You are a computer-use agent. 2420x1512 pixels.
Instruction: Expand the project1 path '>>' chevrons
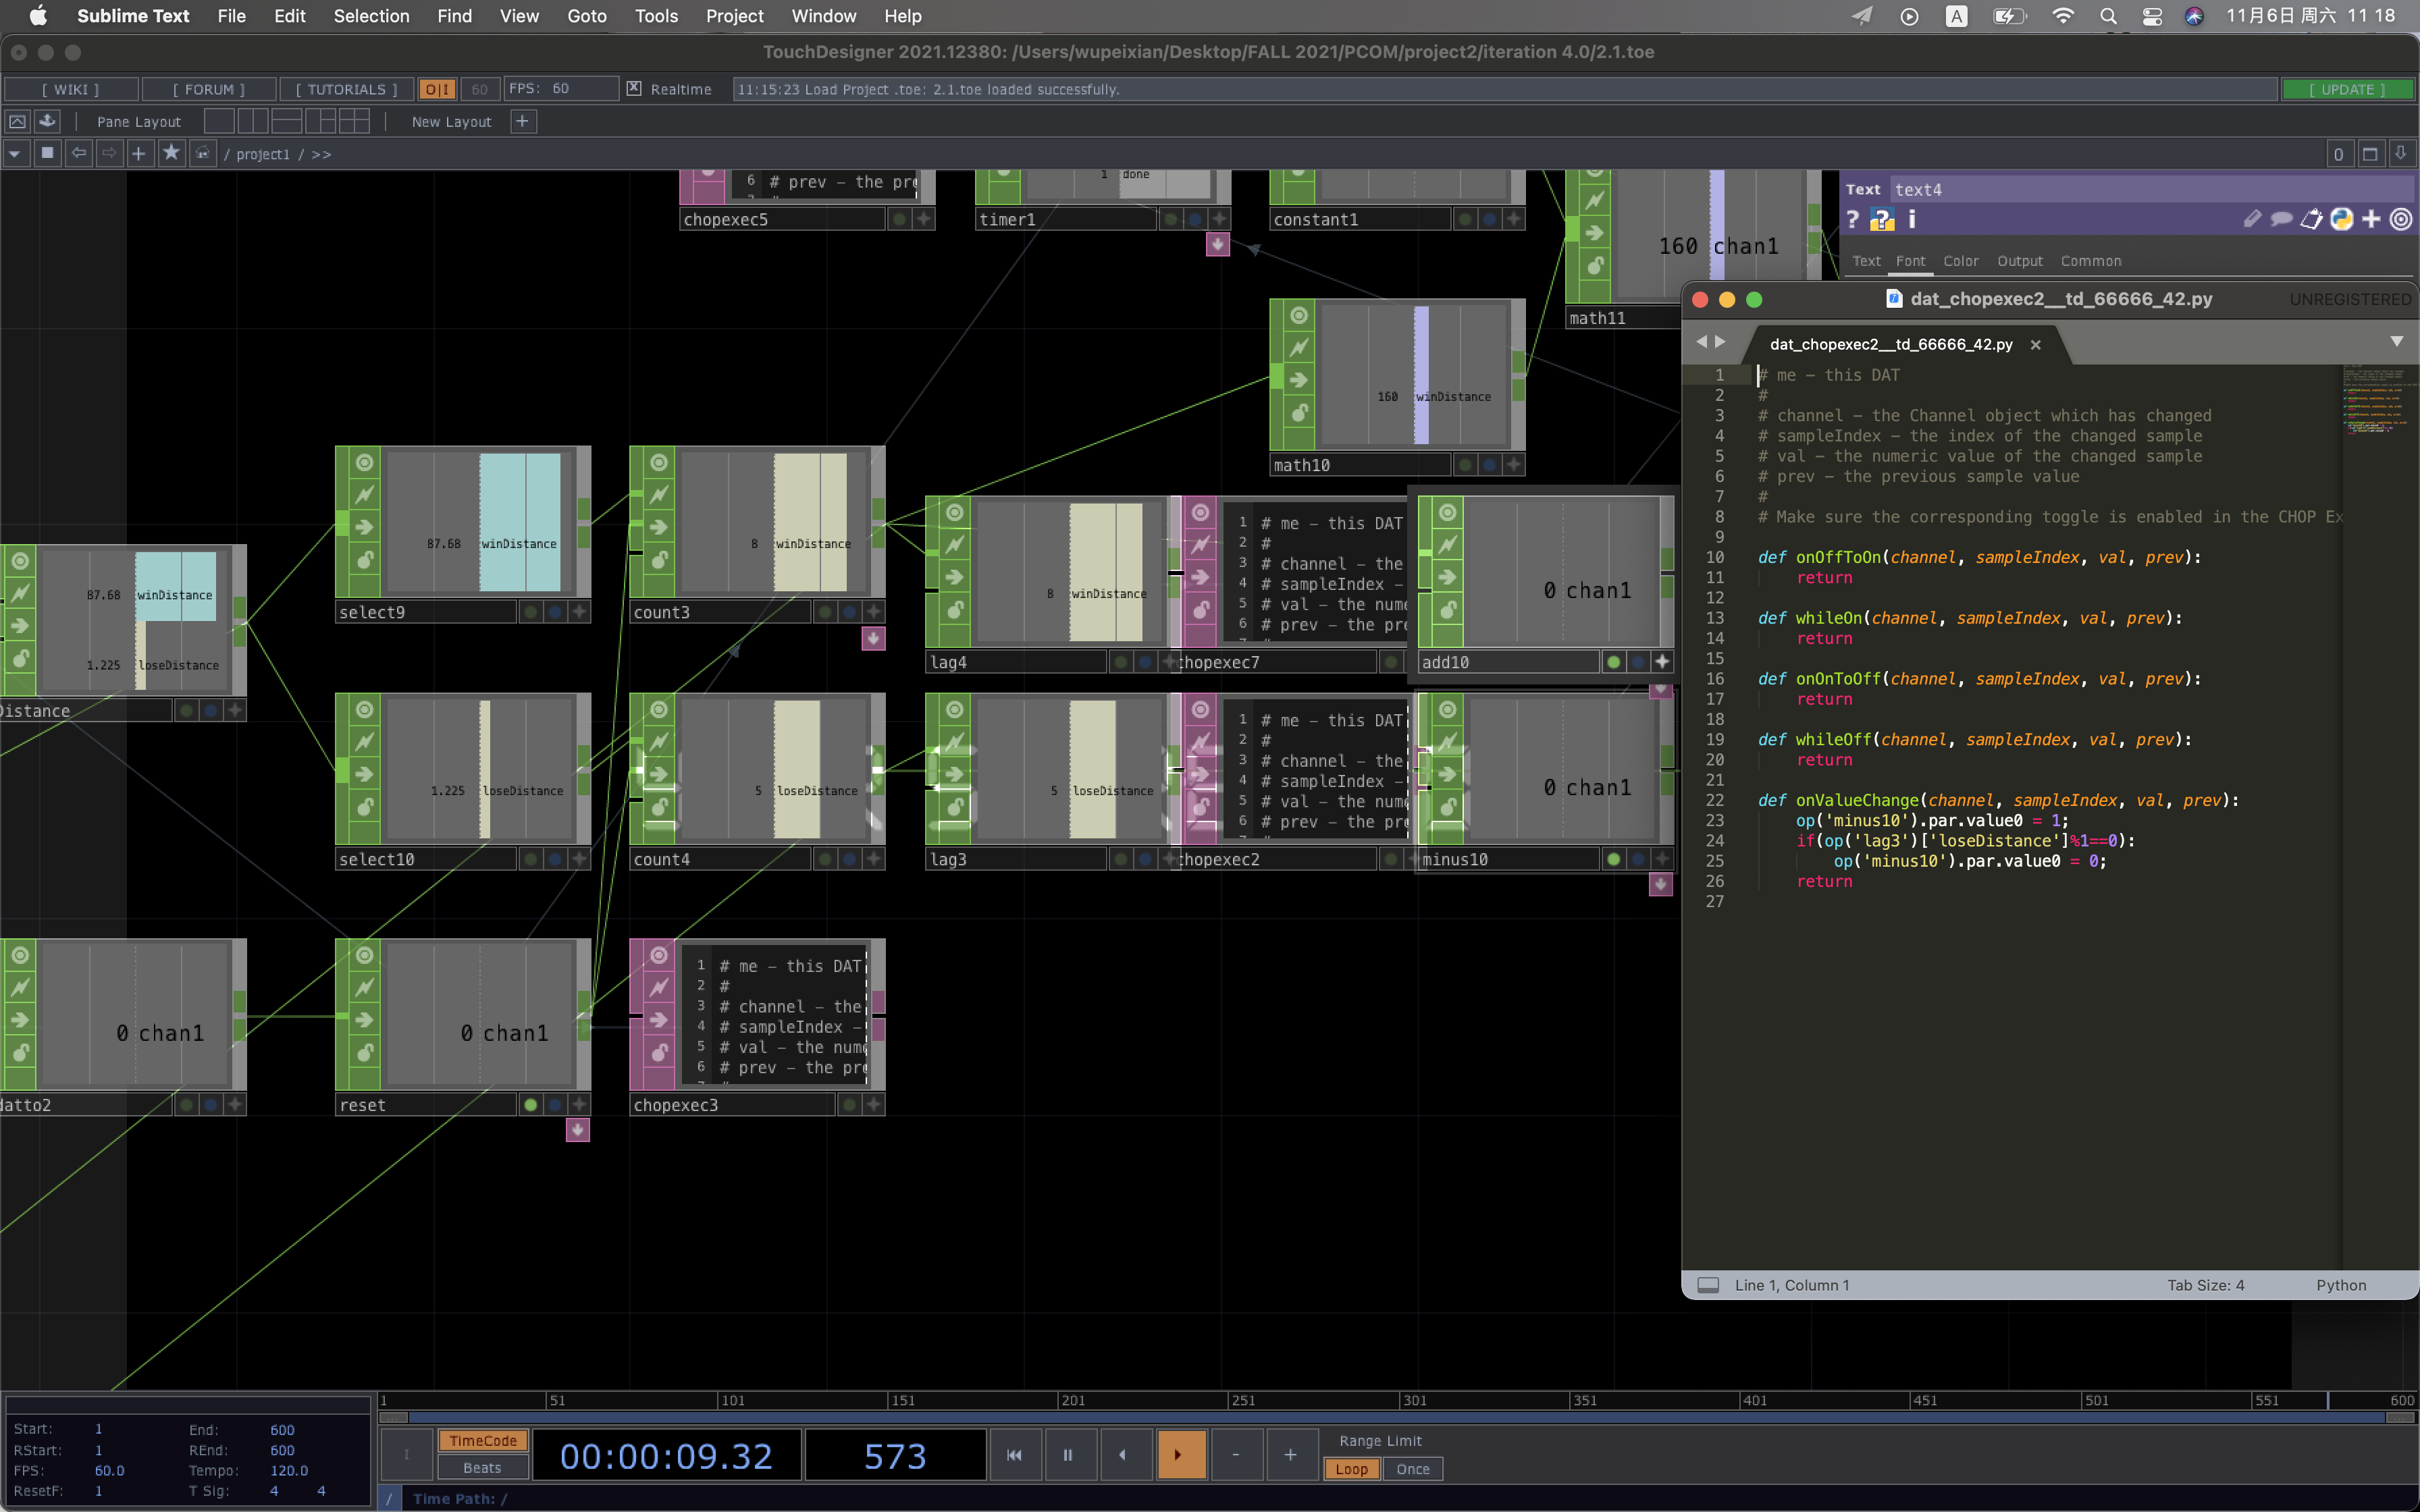coord(321,154)
